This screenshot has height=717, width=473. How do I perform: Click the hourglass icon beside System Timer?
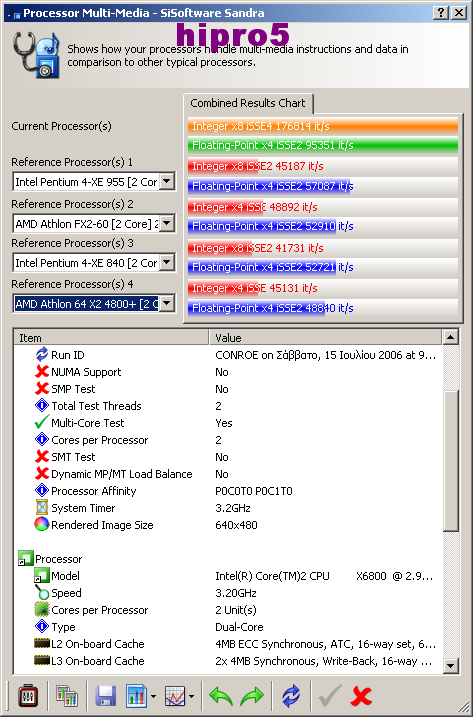42,508
